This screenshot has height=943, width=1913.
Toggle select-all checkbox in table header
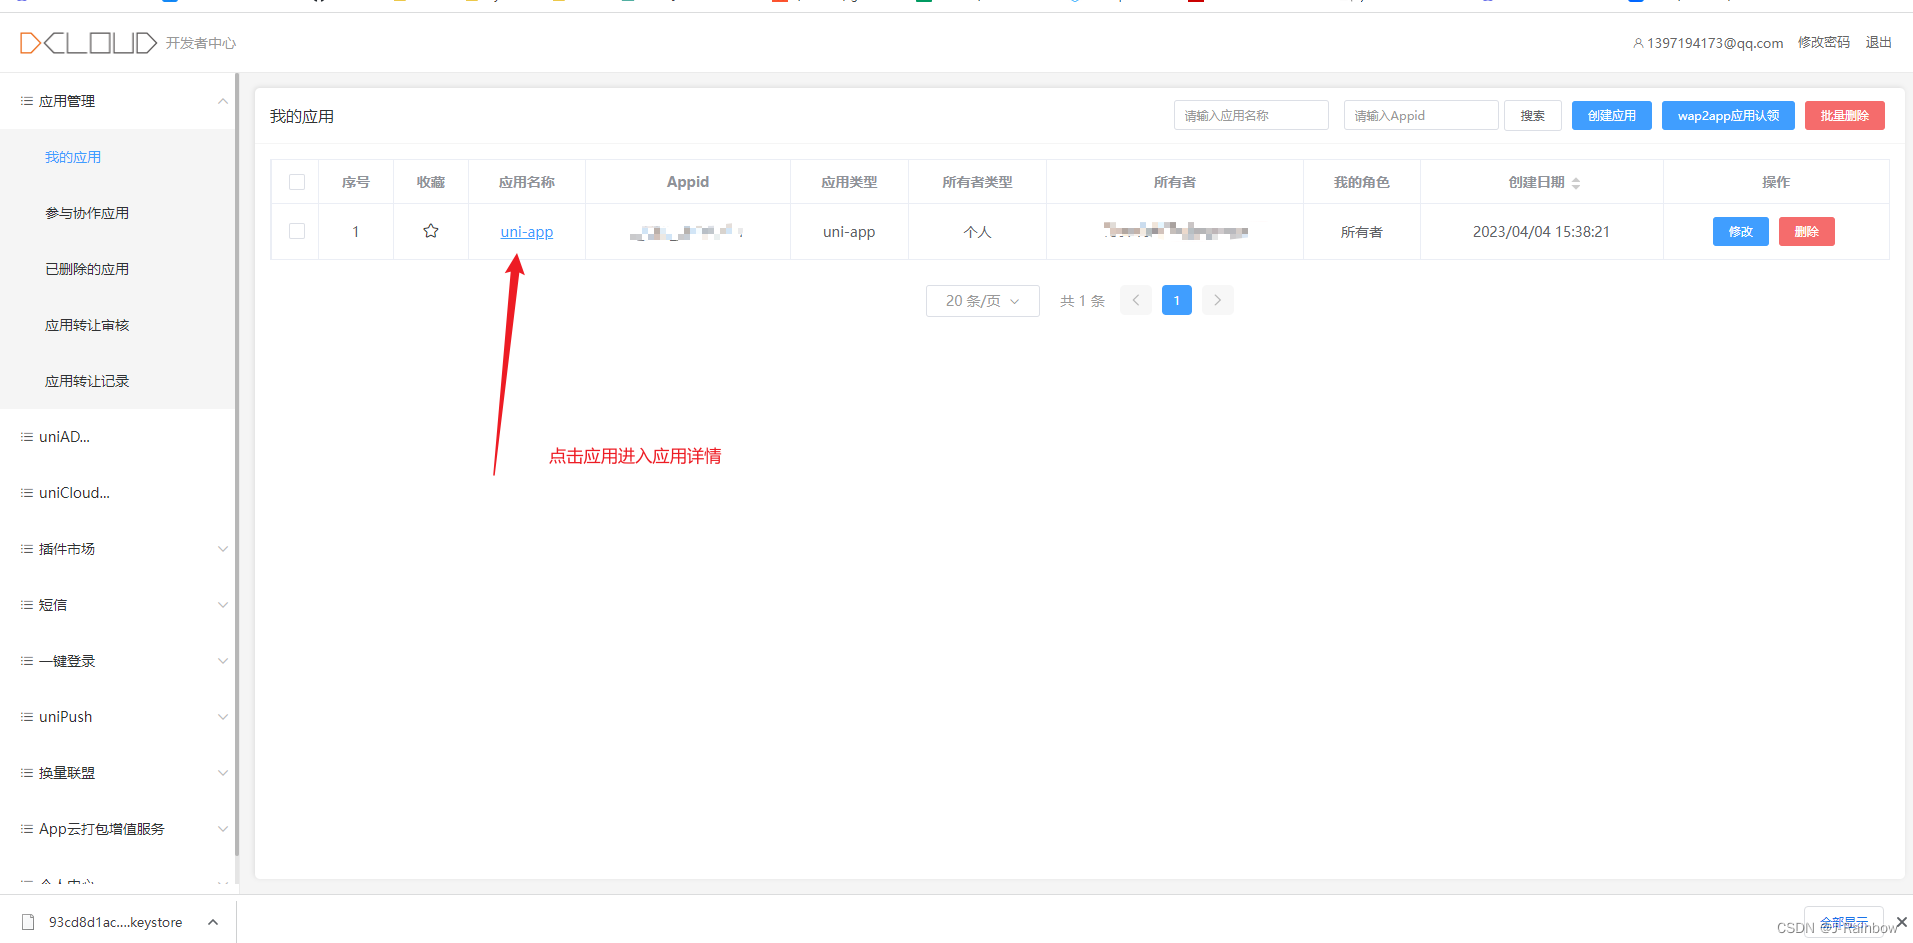pyautogui.click(x=297, y=182)
